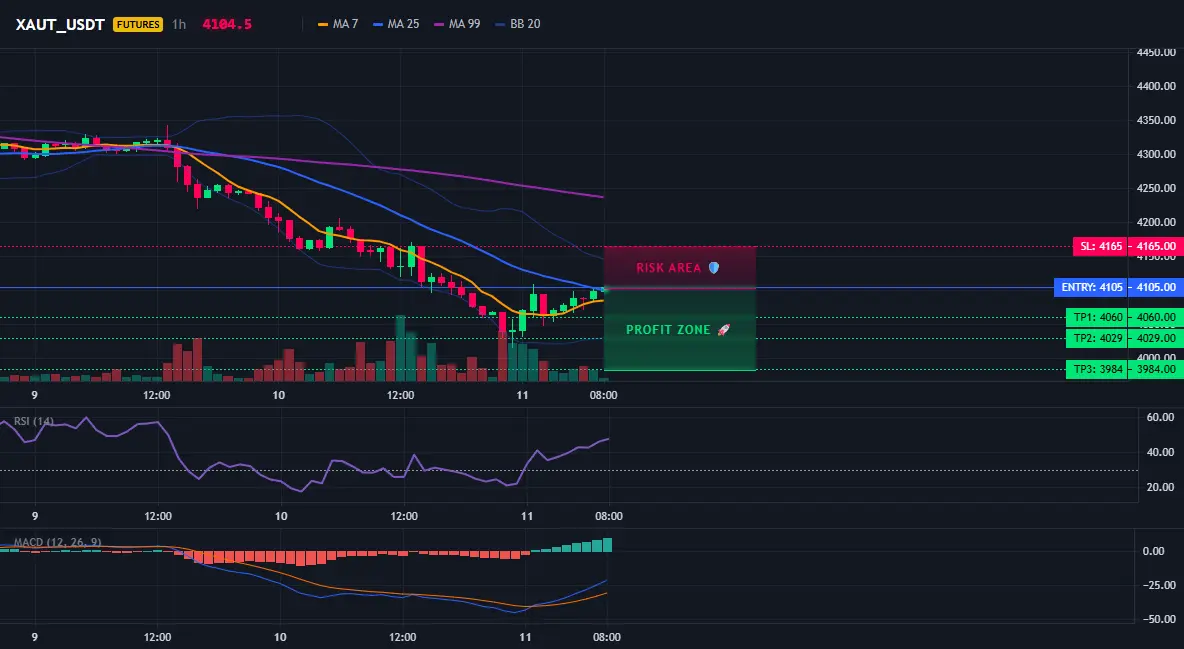
Task: Click the 4350.00 price axis label
Action: tap(1156, 120)
